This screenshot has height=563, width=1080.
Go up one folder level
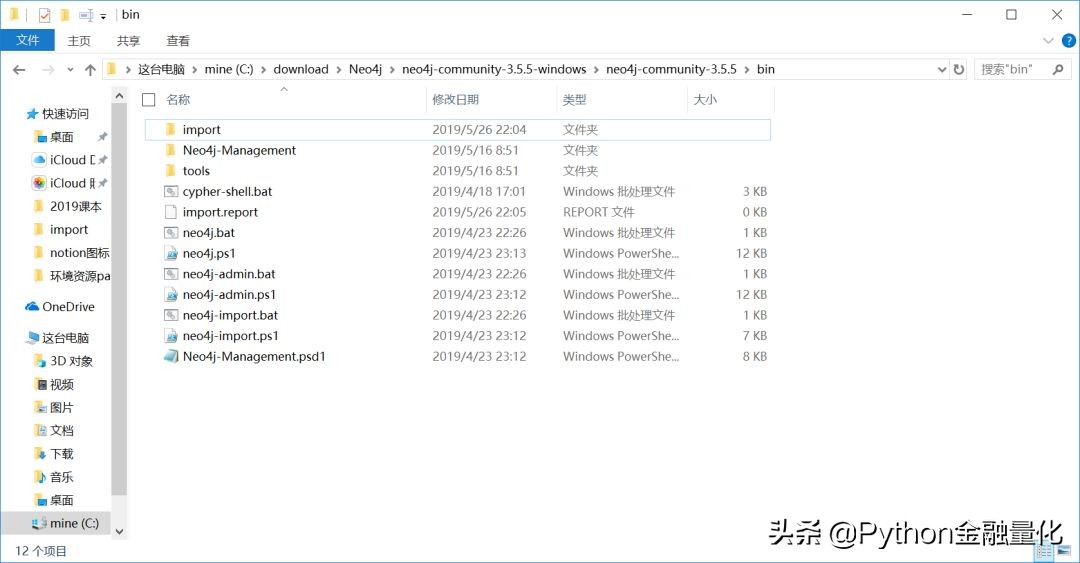(x=90, y=70)
